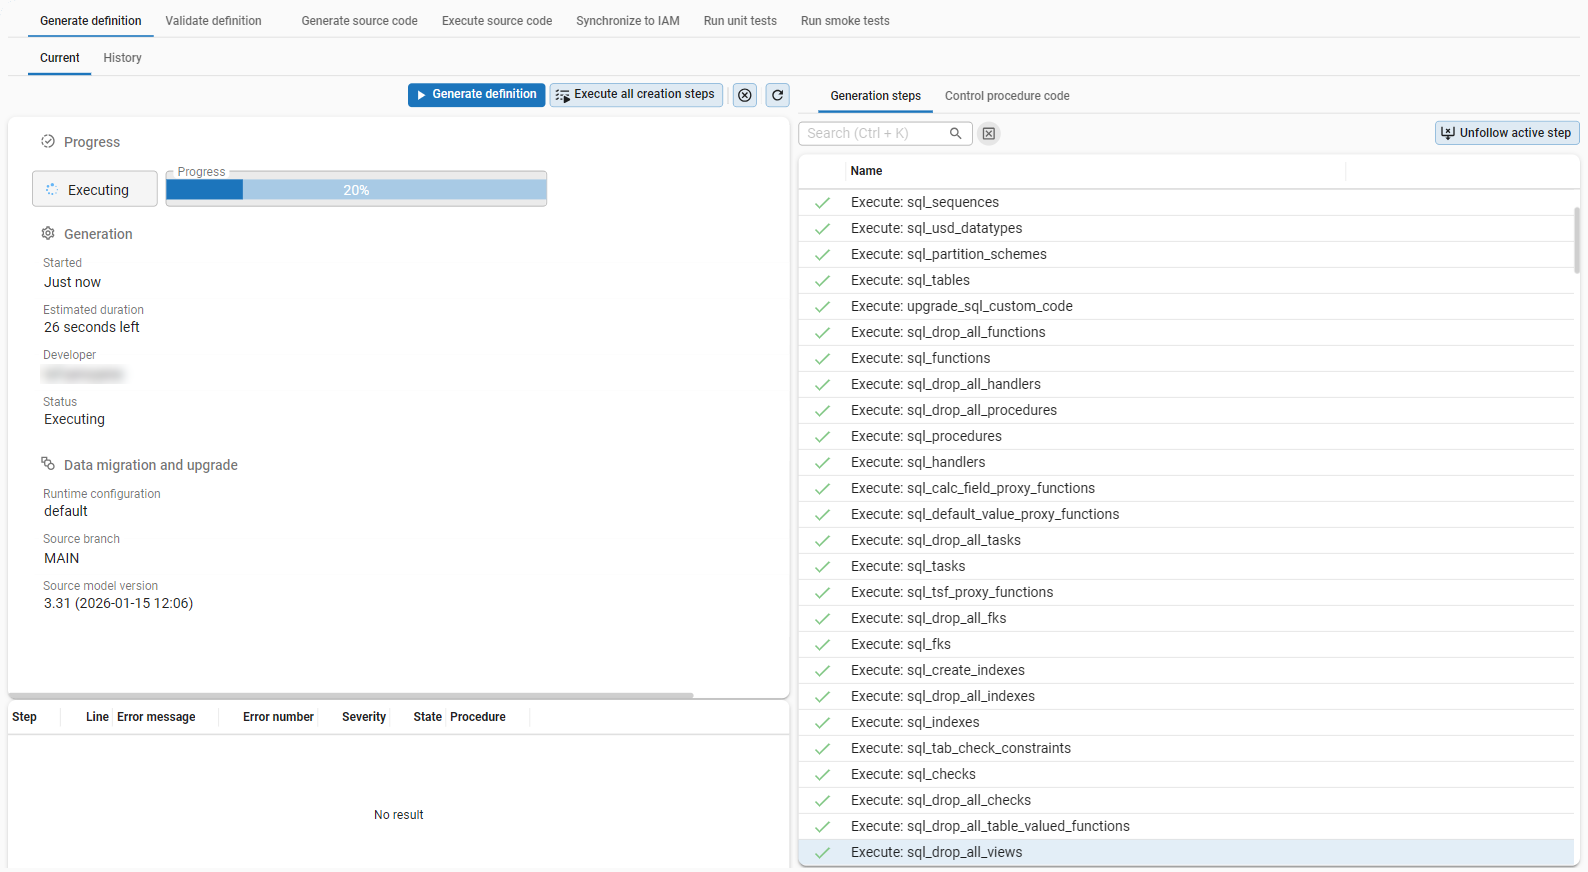This screenshot has height=872, width=1588.
Task: Click the Data migration and upgrade icon
Action: 48,464
